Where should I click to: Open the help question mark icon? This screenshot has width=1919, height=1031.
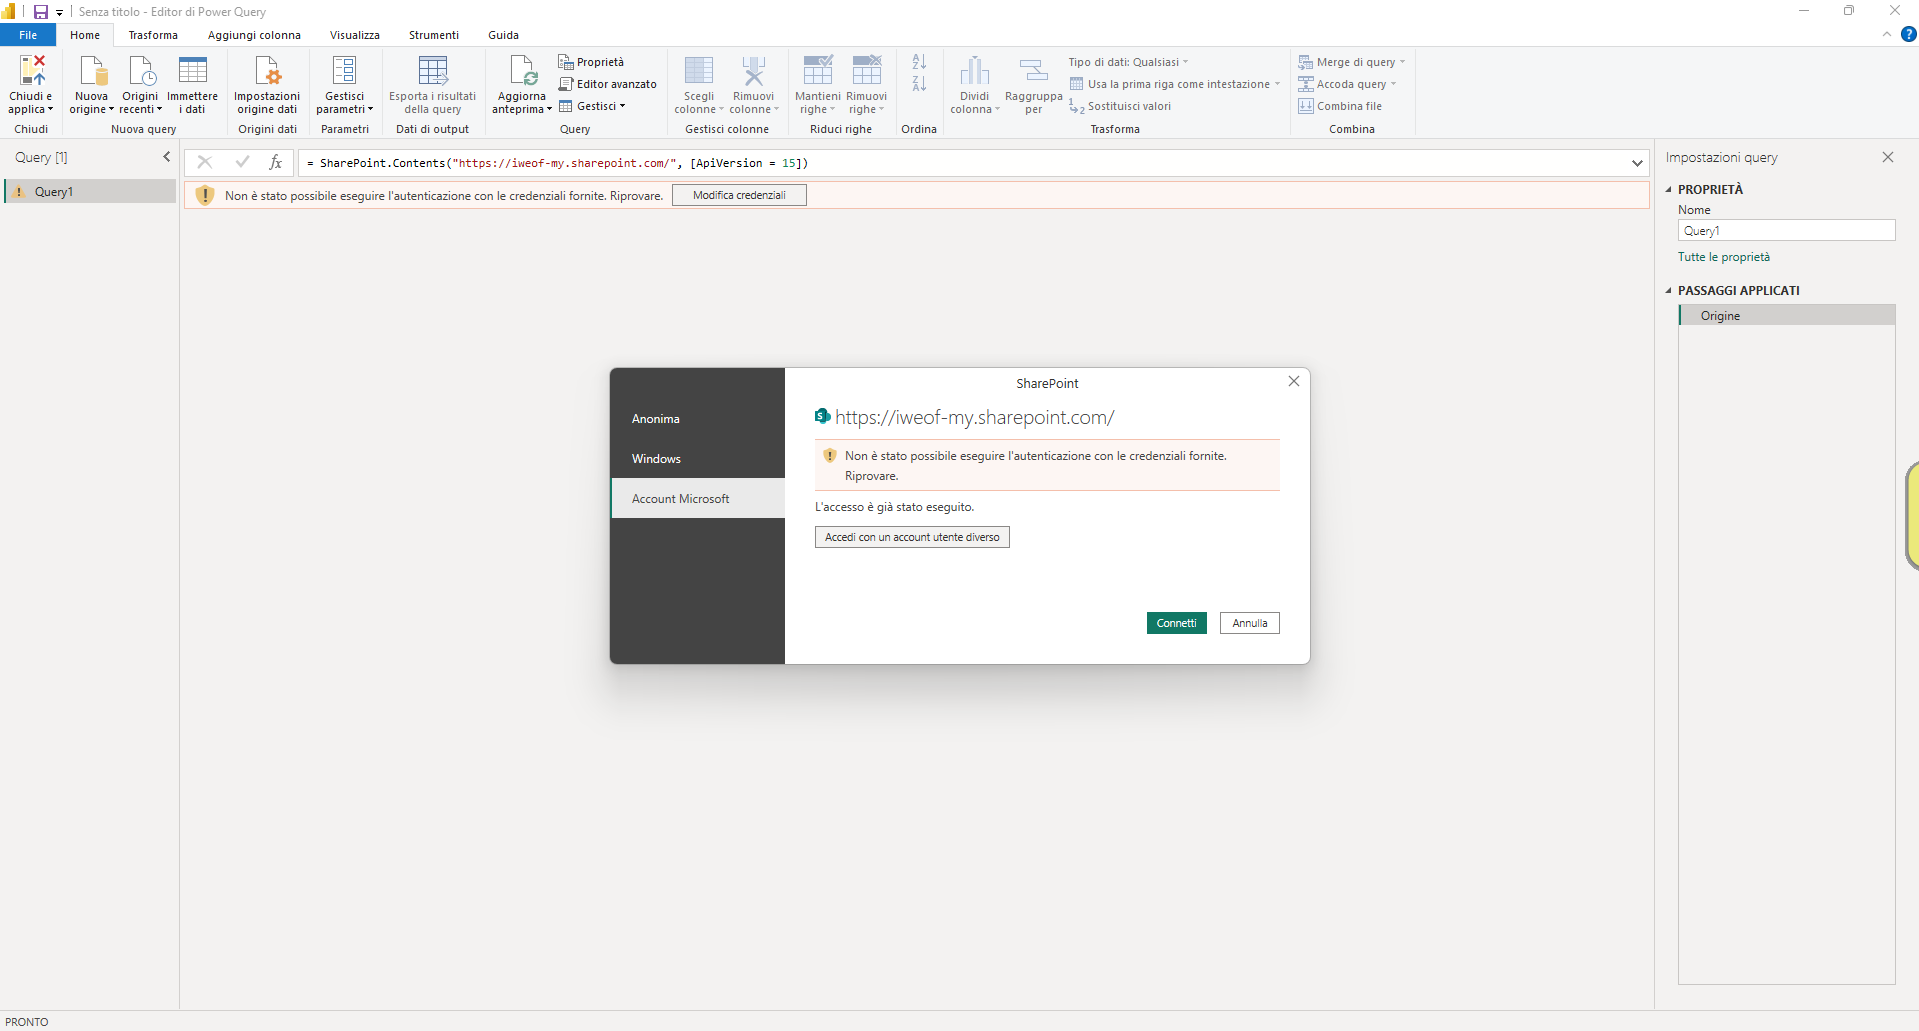pos(1908,34)
